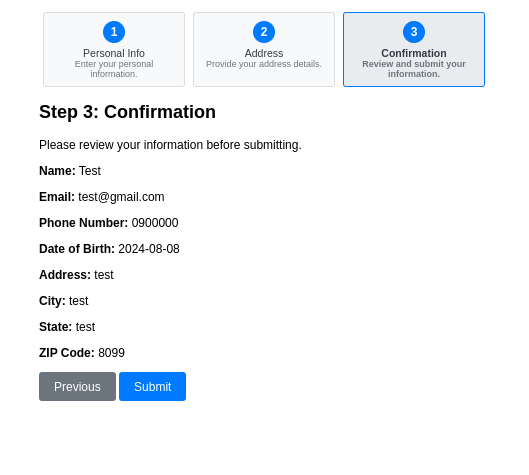Click the step 3 circle icon
Viewport: 529px width, 475px height.
pyautogui.click(x=414, y=32)
